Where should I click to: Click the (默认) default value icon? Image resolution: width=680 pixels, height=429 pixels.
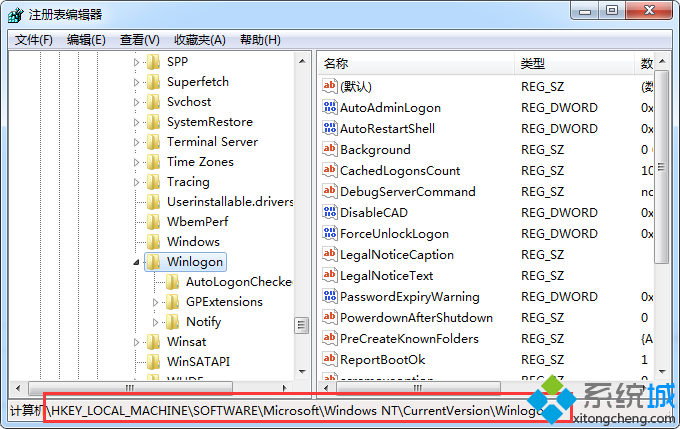coord(330,86)
